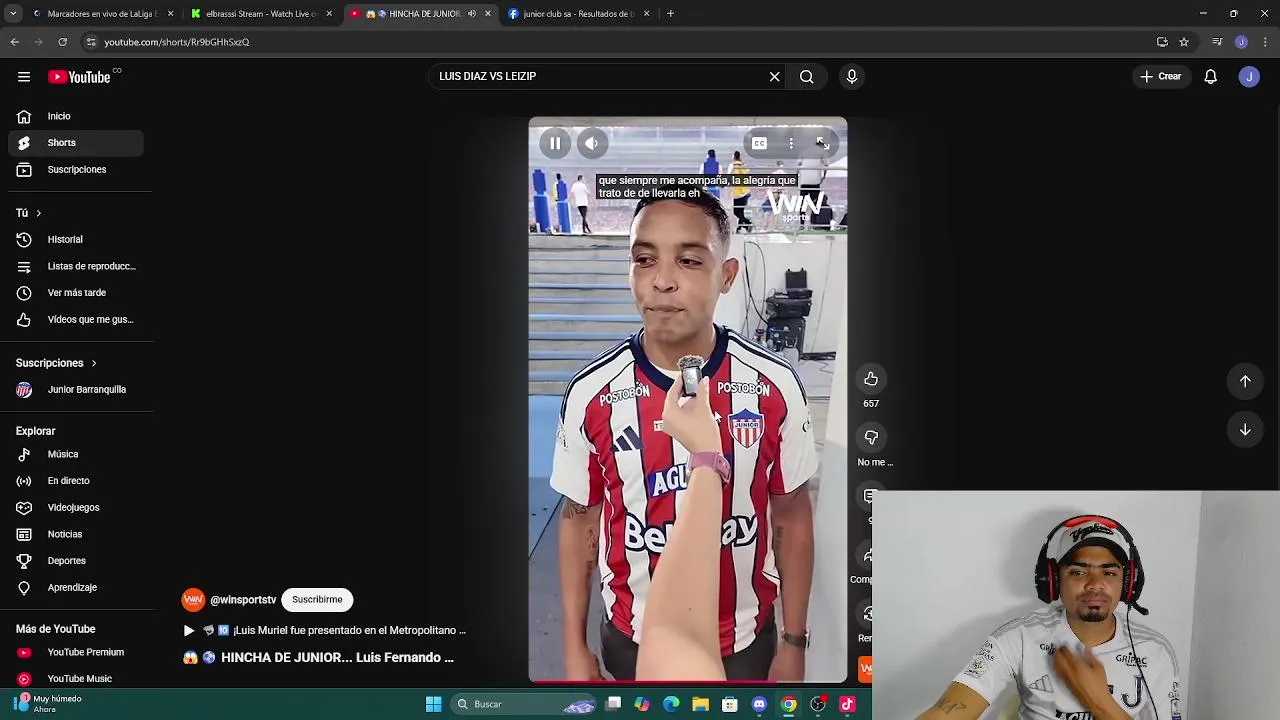Open YouTube Music link

coord(76,679)
